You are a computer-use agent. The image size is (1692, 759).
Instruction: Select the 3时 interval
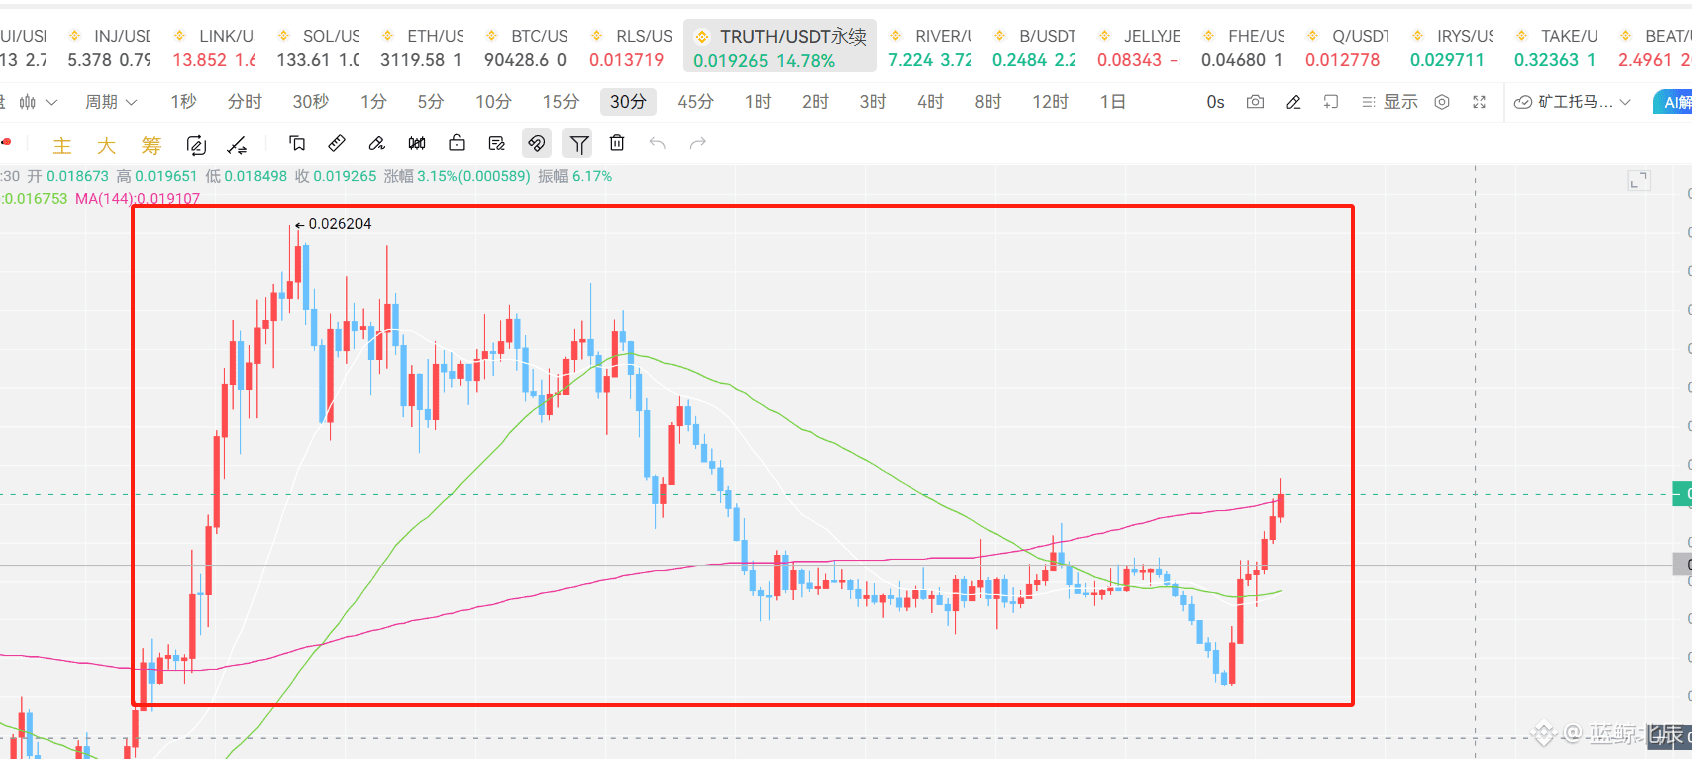tap(873, 102)
